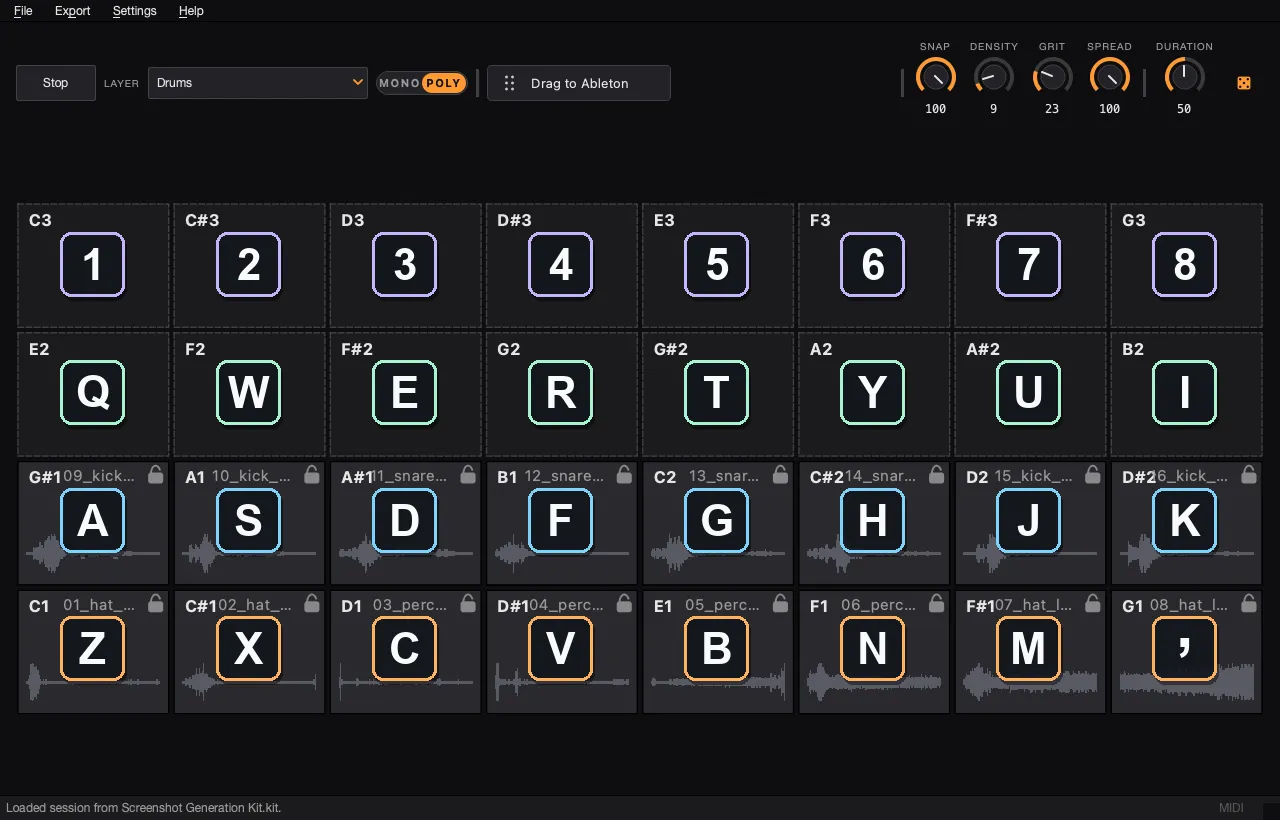1280x820 pixels.
Task: Trigger the empty C3 pad key 1
Action: pyautogui.click(x=93, y=265)
